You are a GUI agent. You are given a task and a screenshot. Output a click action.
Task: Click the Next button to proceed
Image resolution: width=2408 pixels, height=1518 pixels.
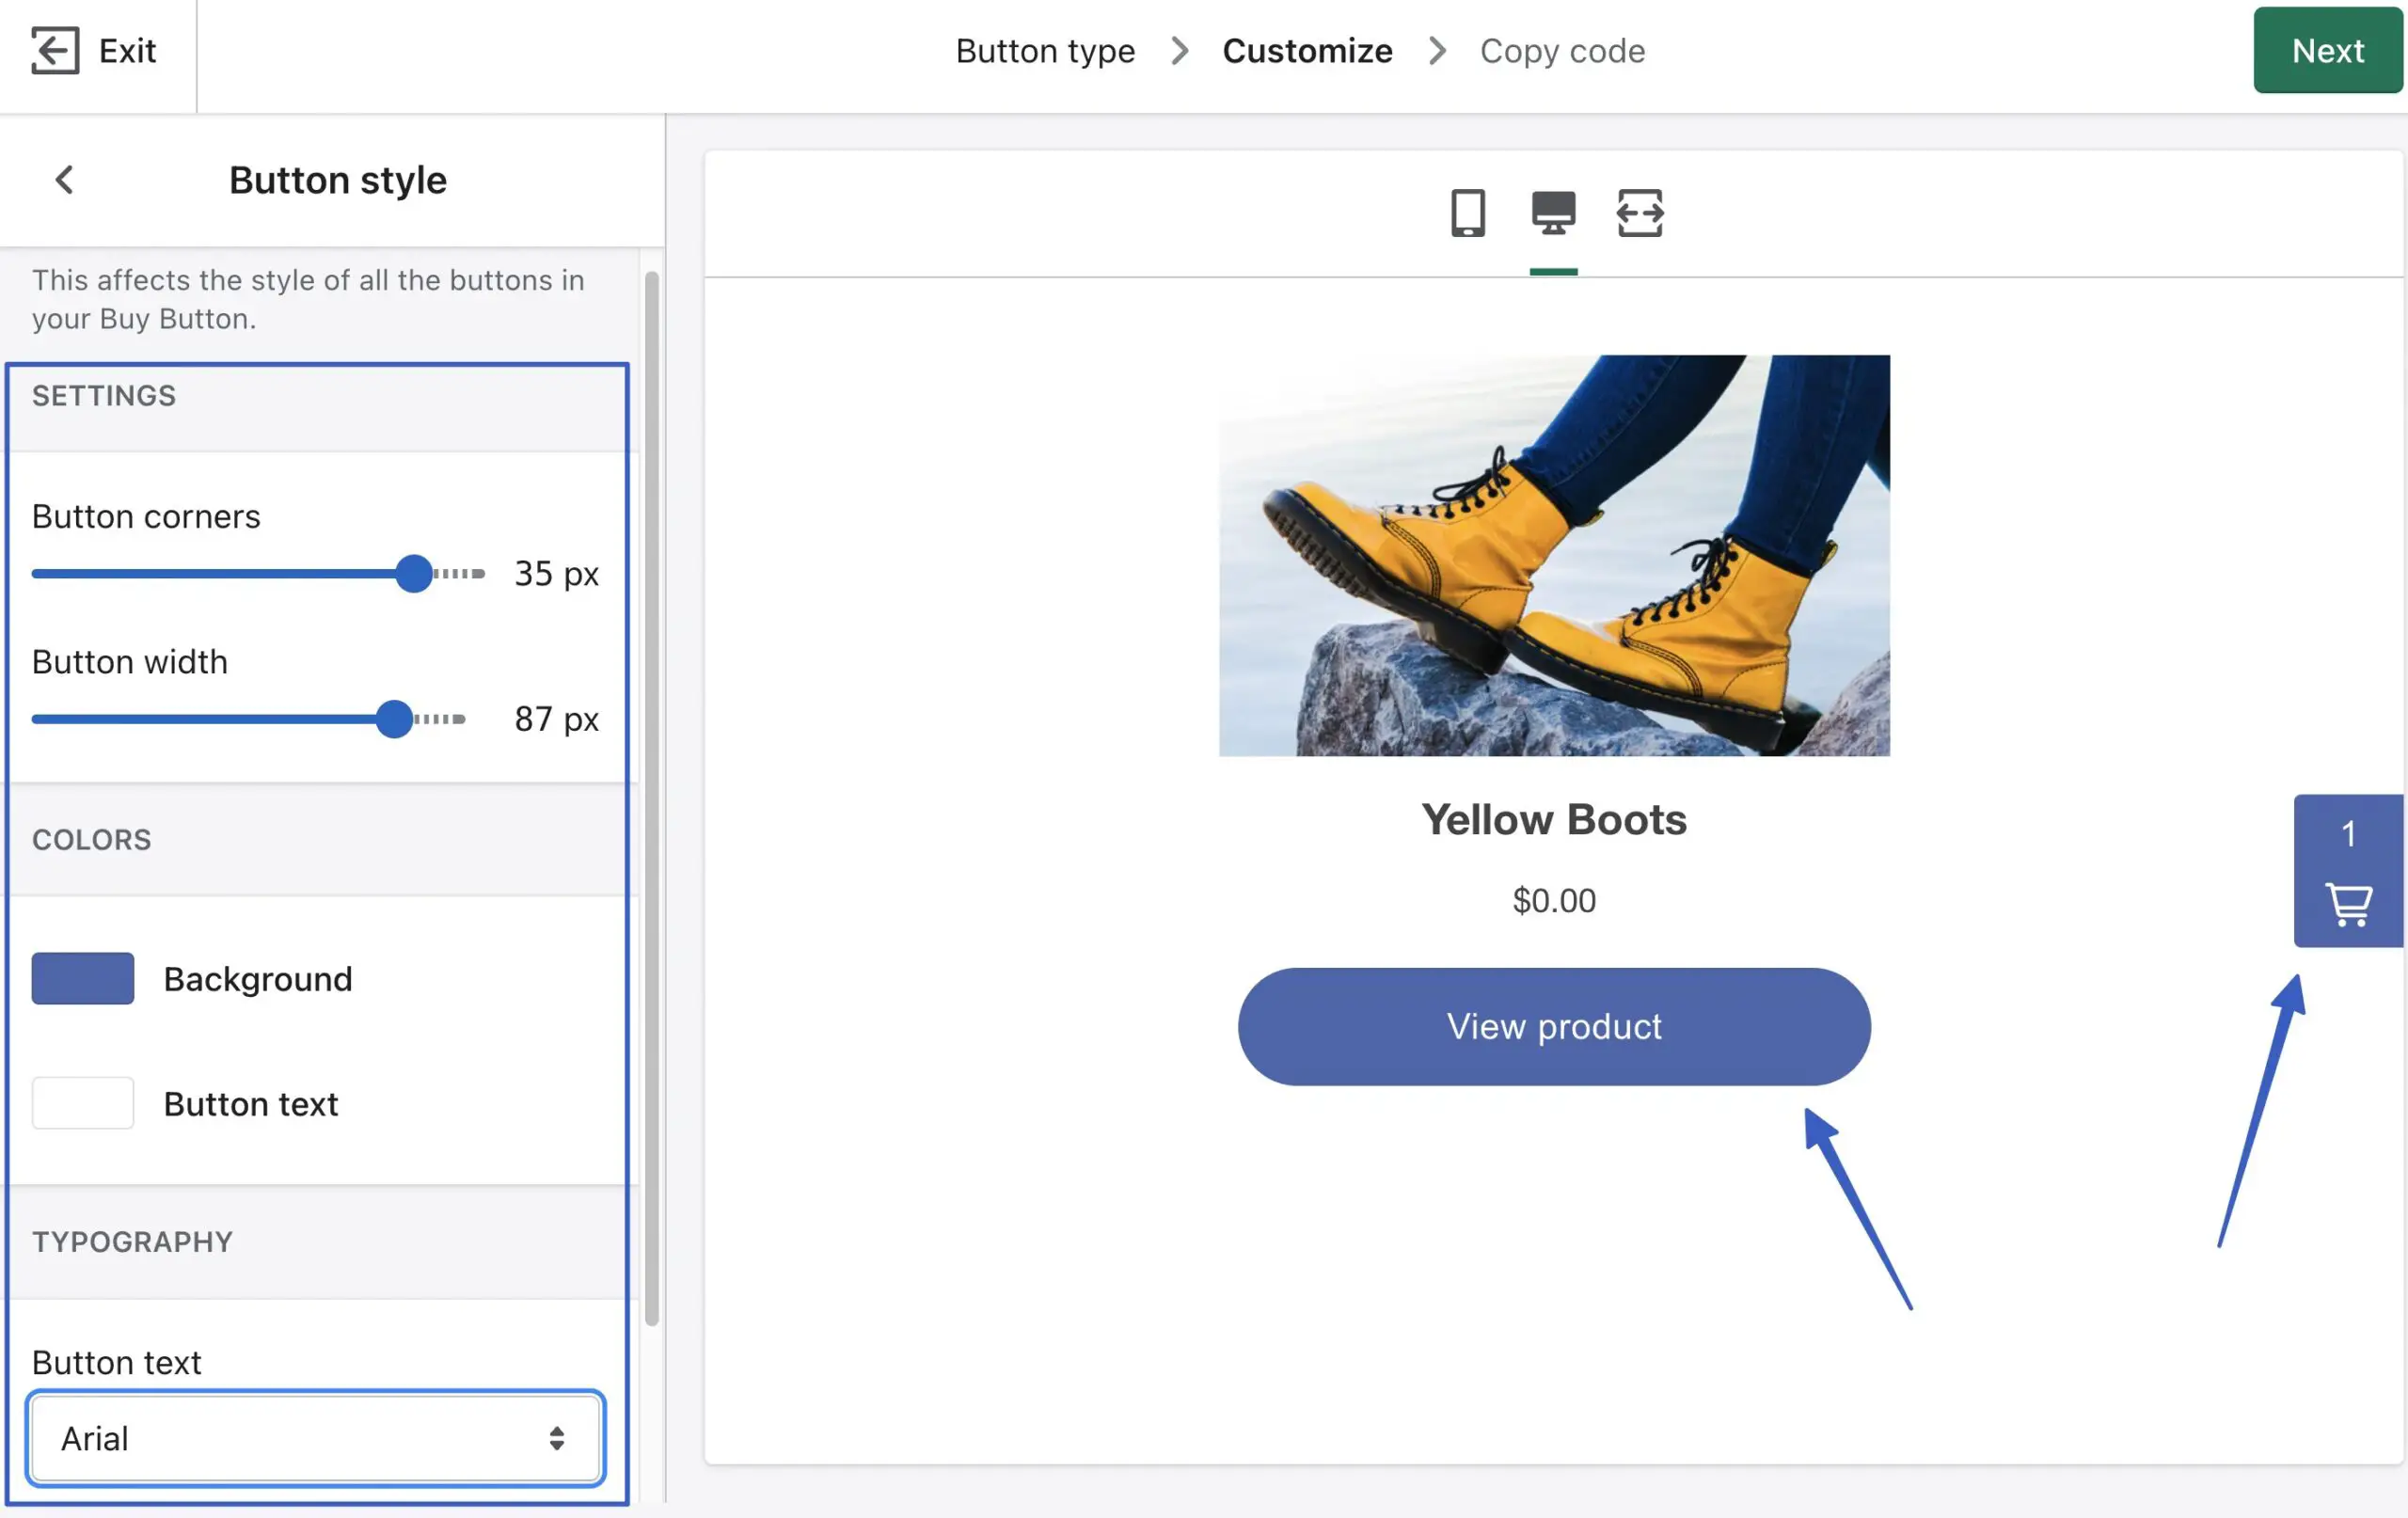tap(2329, 49)
